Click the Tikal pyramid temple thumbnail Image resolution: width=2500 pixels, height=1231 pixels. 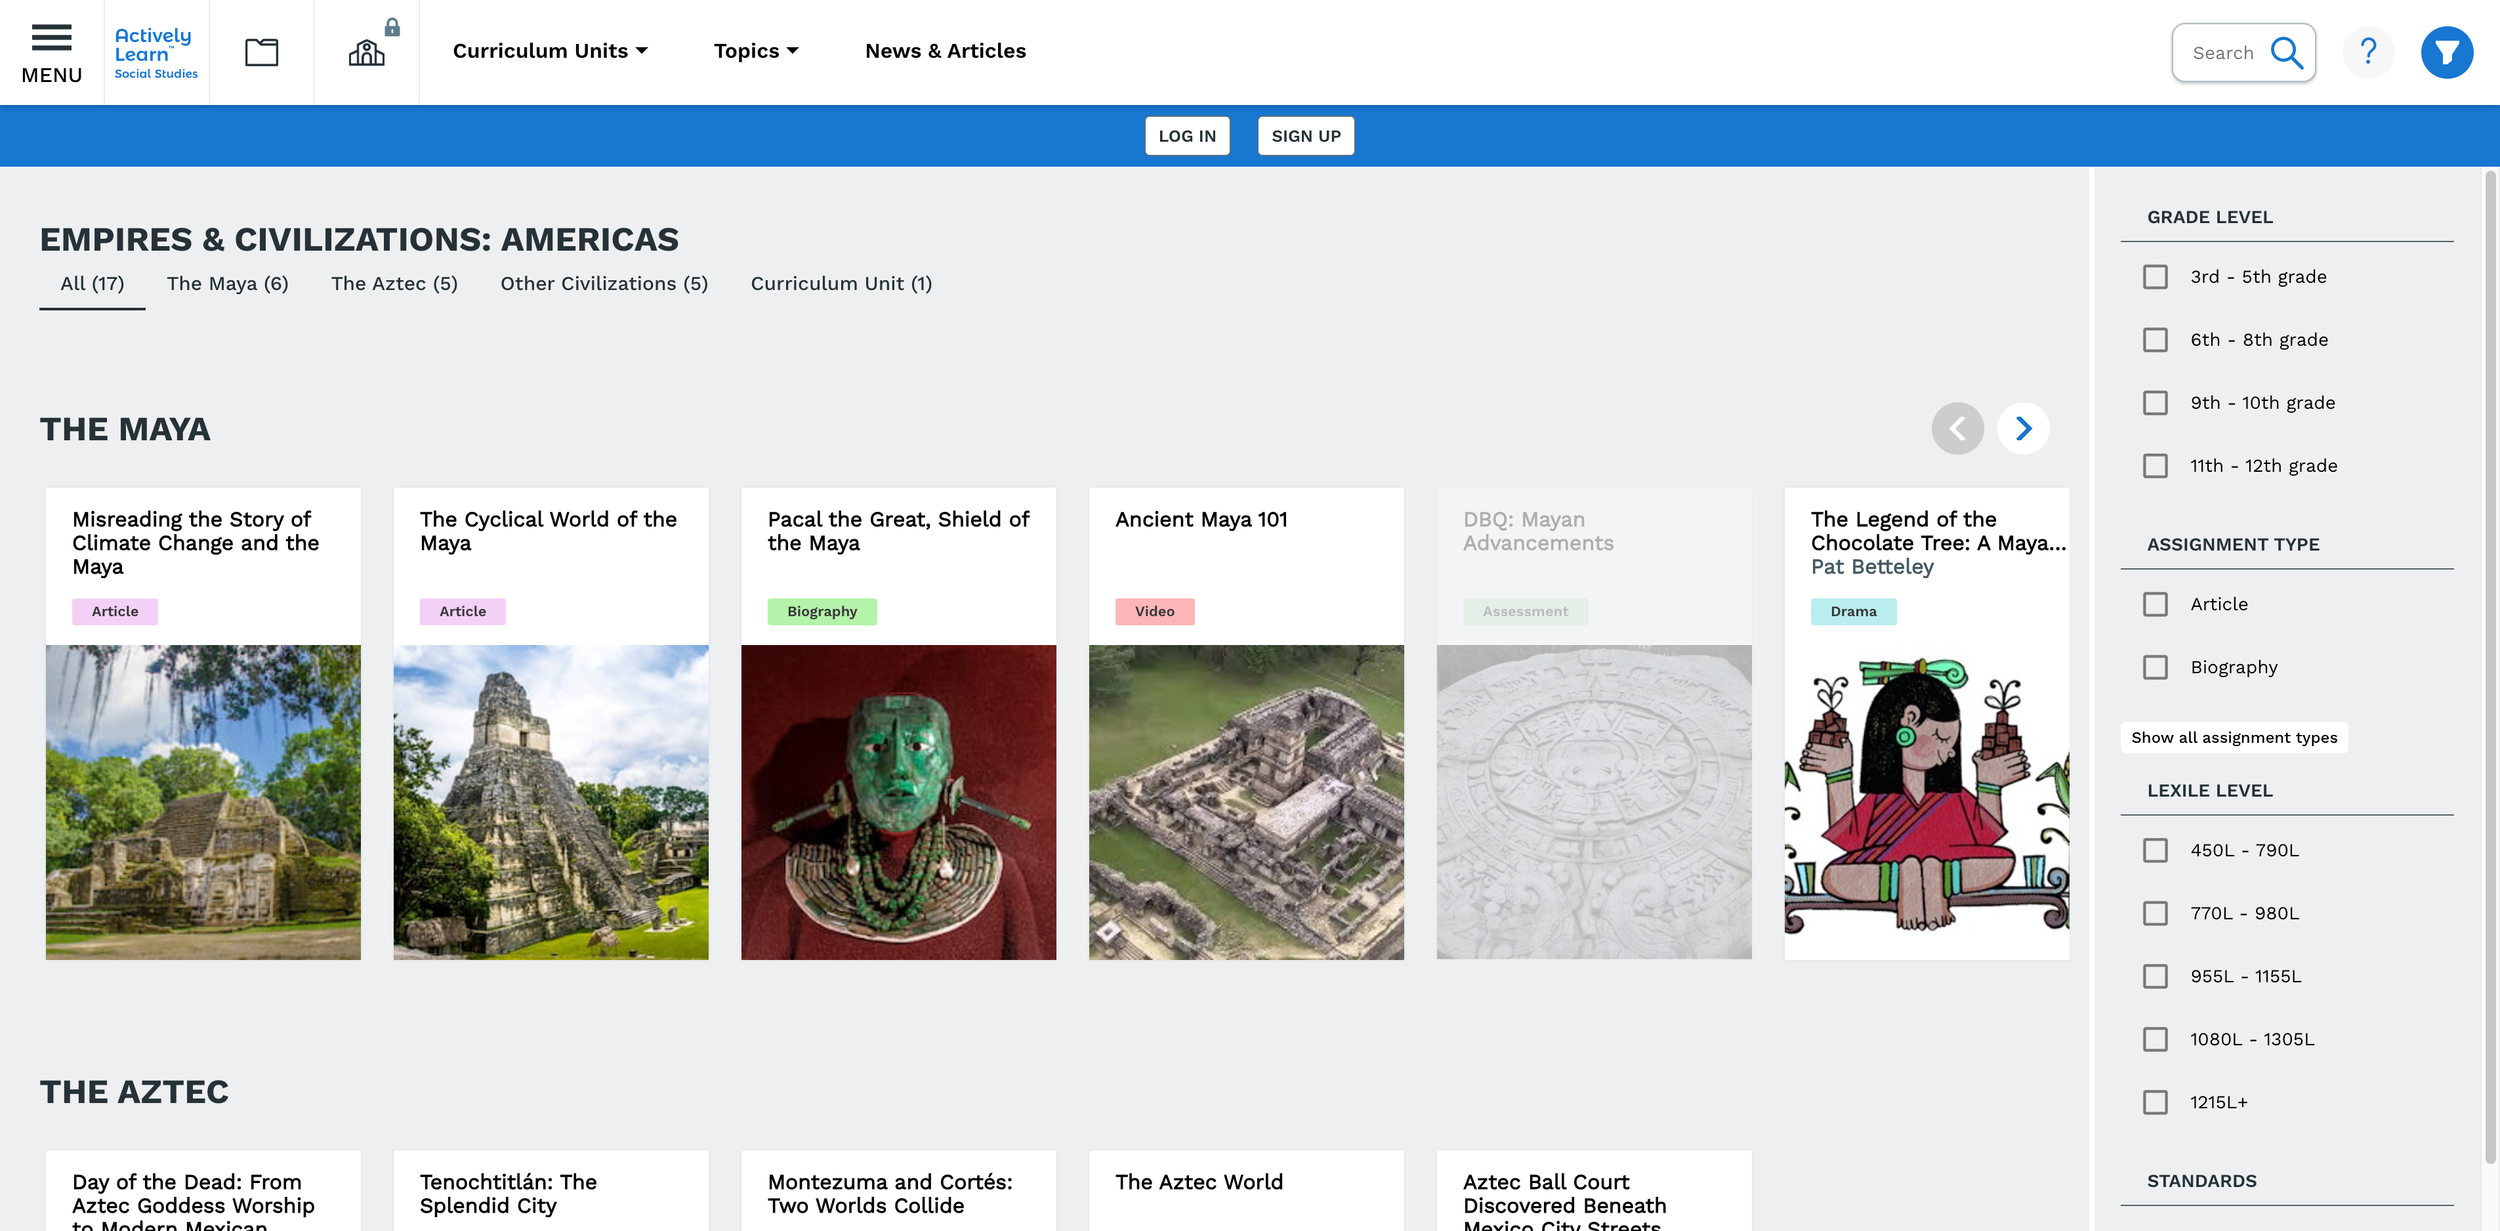click(x=551, y=802)
